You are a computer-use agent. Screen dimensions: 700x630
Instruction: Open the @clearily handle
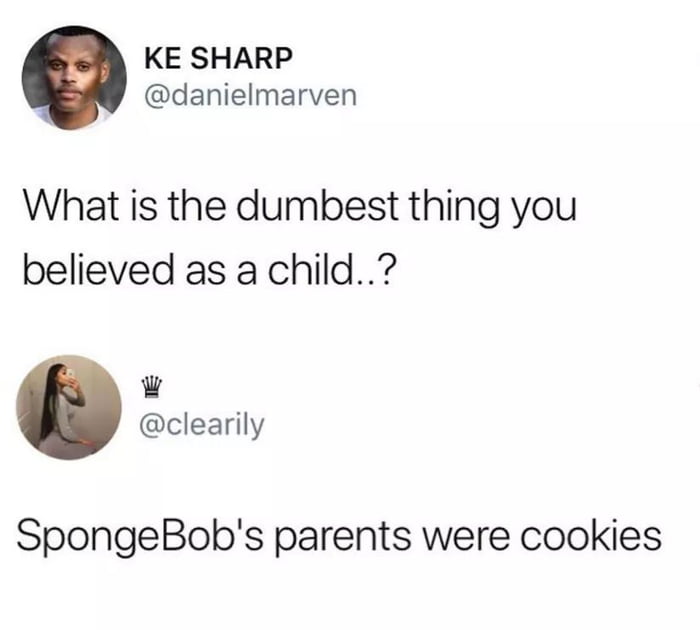(202, 425)
